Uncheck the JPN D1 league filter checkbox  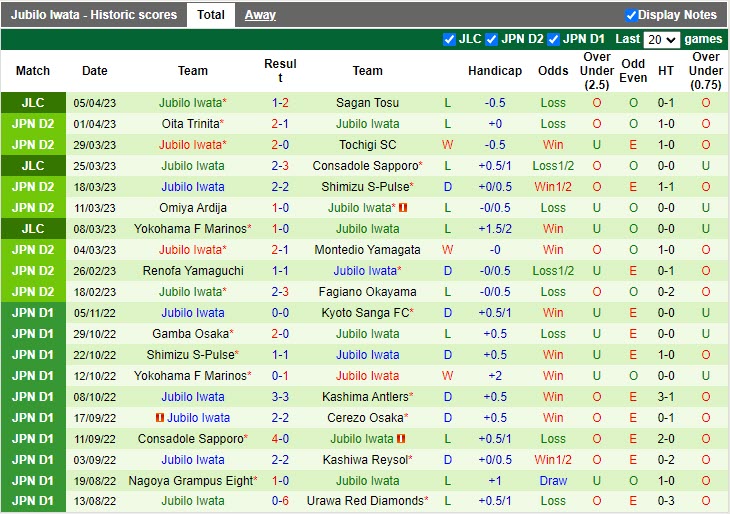(x=554, y=40)
